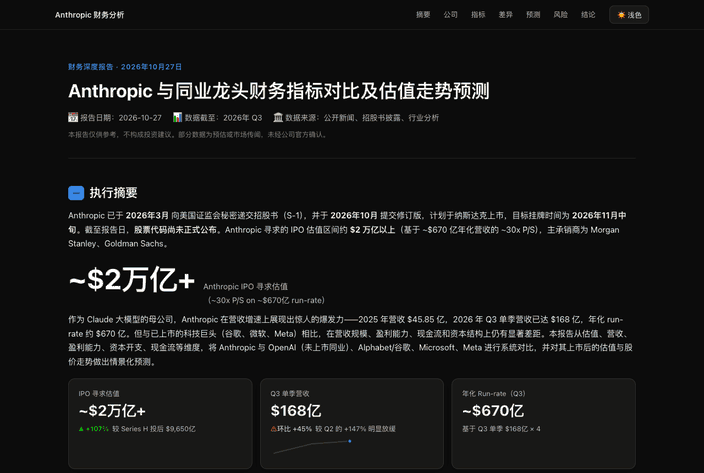Click the bank building icon beside 数据来源
Screen dimensions: 704x473
[x=278, y=118]
